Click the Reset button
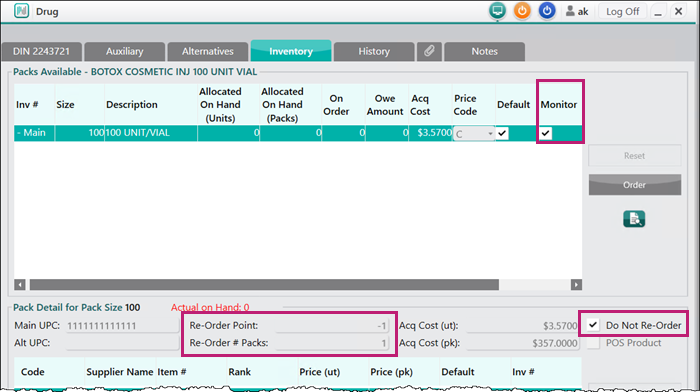The height and width of the screenshot is (392, 700). pos(634,156)
